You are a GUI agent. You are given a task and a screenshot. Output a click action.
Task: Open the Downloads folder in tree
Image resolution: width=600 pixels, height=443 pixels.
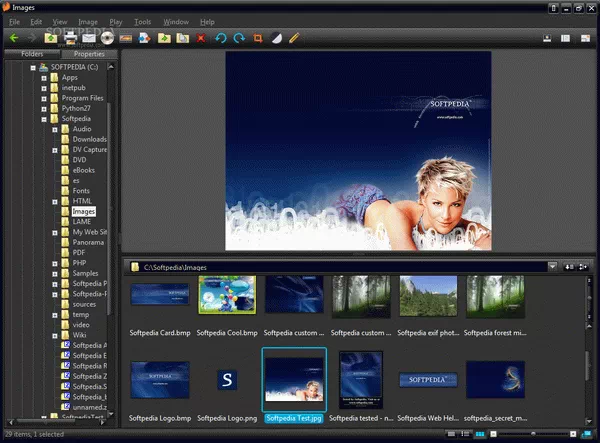point(89,139)
